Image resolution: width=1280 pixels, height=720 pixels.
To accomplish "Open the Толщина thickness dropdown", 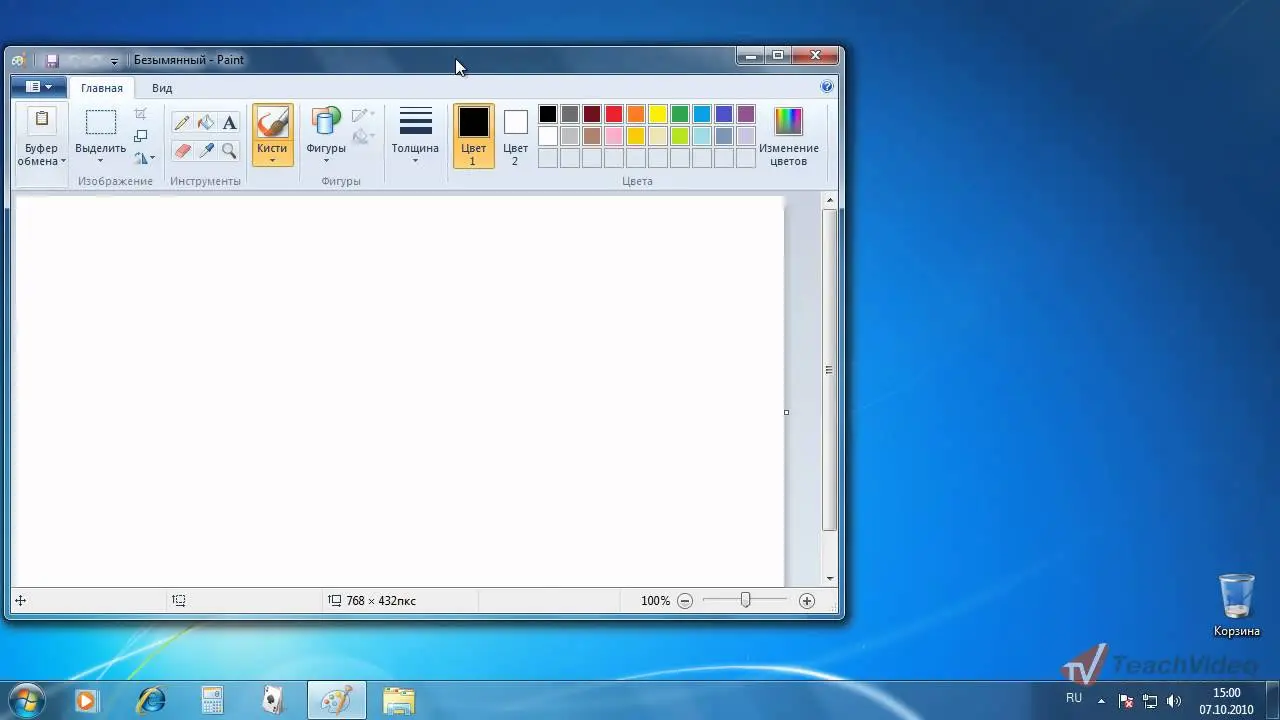I will click(x=415, y=136).
